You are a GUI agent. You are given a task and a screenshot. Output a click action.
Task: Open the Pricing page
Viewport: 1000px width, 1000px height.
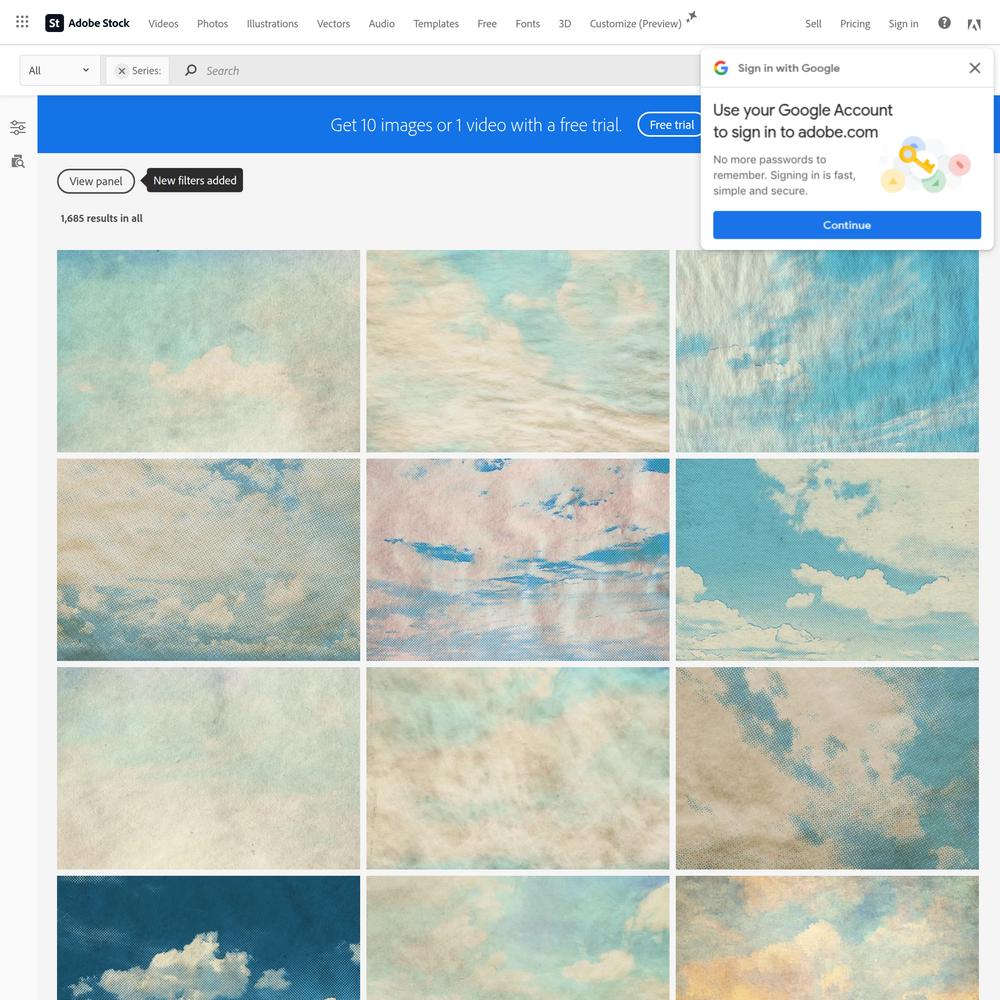pyautogui.click(x=855, y=24)
